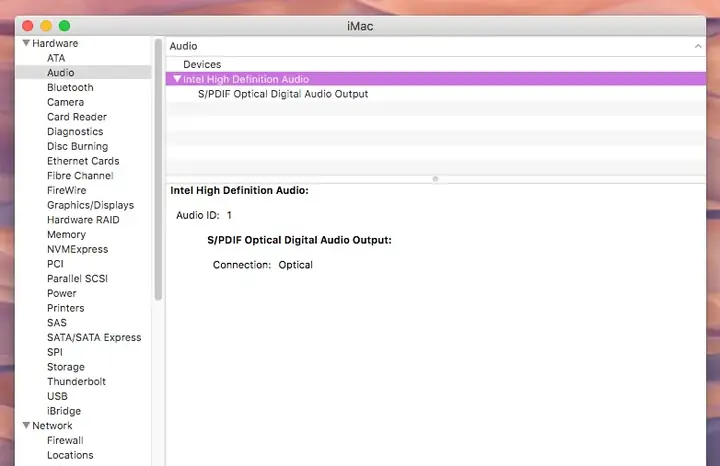The height and width of the screenshot is (466, 720).
Task: Open Disc Burning info
Action: (78, 146)
